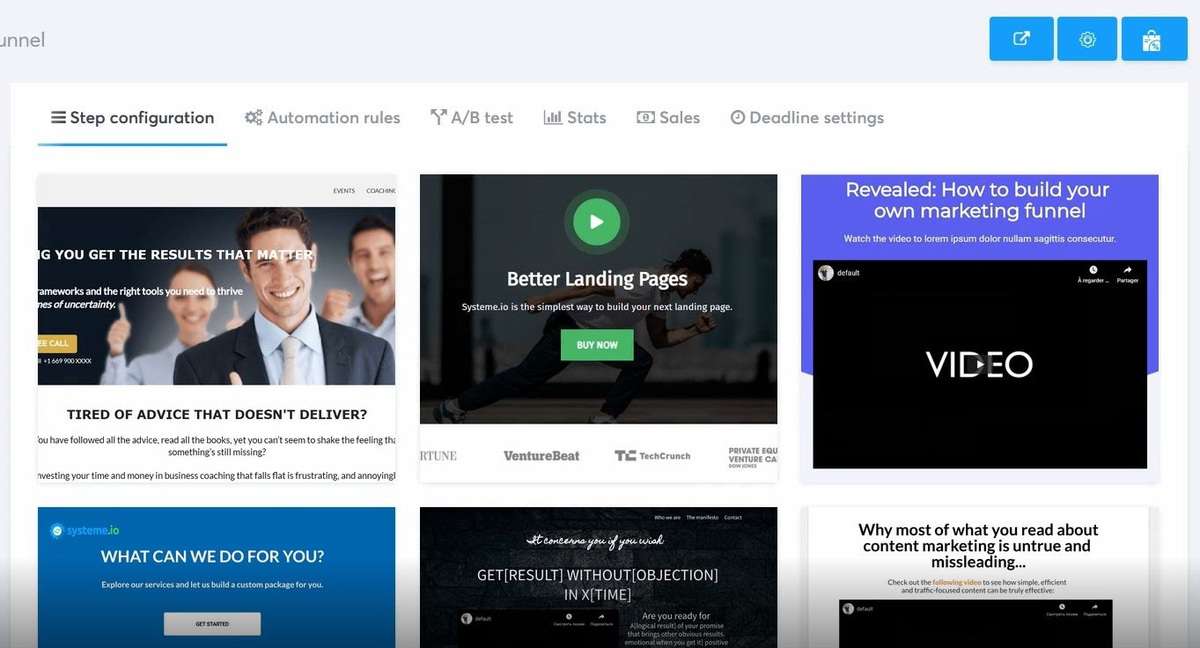1200x648 pixels.
Task: Pick the 'Revealed: How to build your own marketing funnel' template
Action: coord(980,328)
